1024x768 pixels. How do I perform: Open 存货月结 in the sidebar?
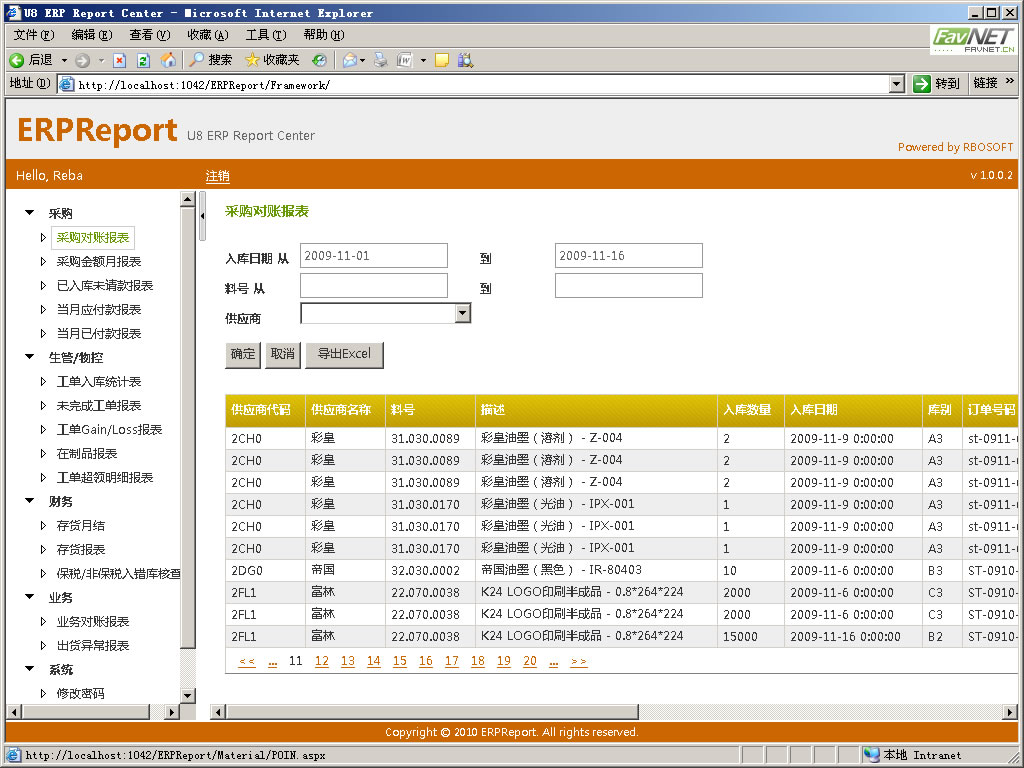pos(80,525)
